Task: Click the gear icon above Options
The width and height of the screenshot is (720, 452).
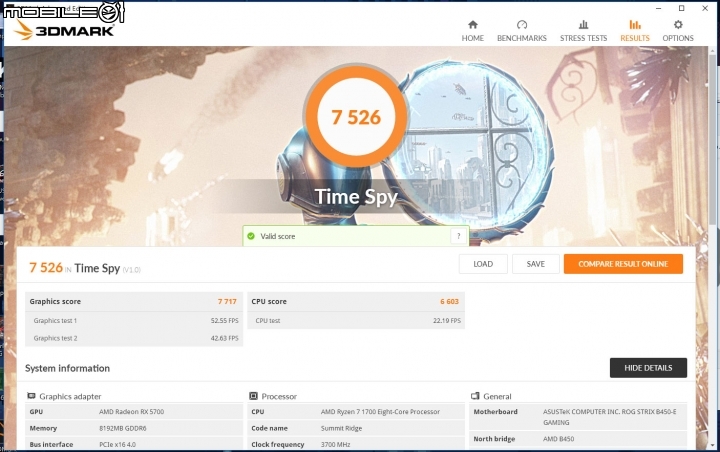Action: (x=678, y=24)
